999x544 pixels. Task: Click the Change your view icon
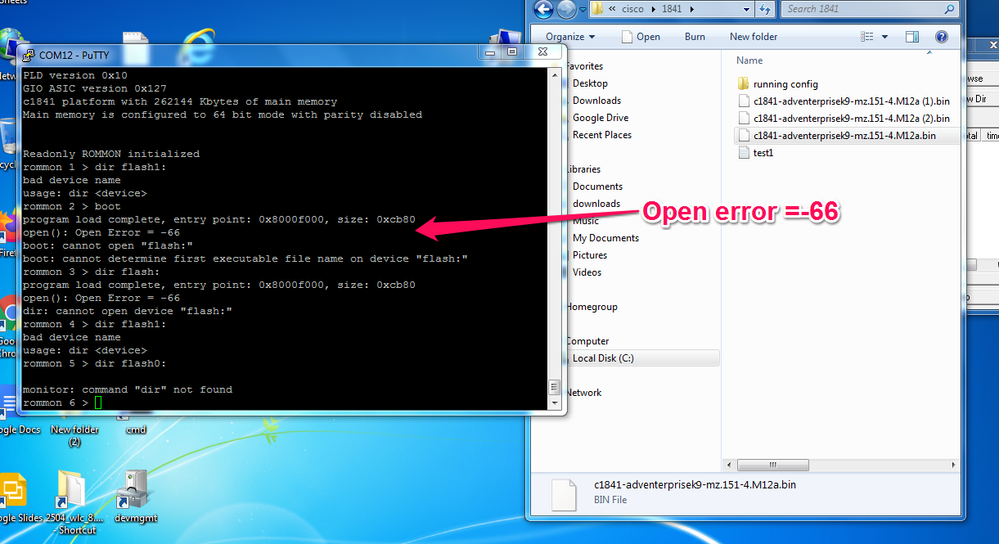[867, 37]
